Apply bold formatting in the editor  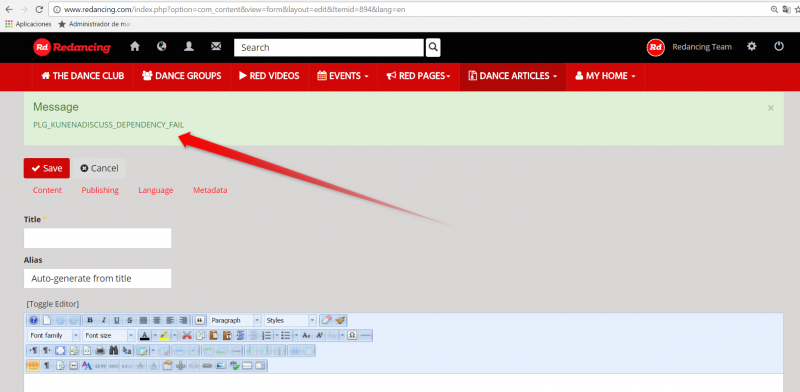pyautogui.click(x=90, y=321)
